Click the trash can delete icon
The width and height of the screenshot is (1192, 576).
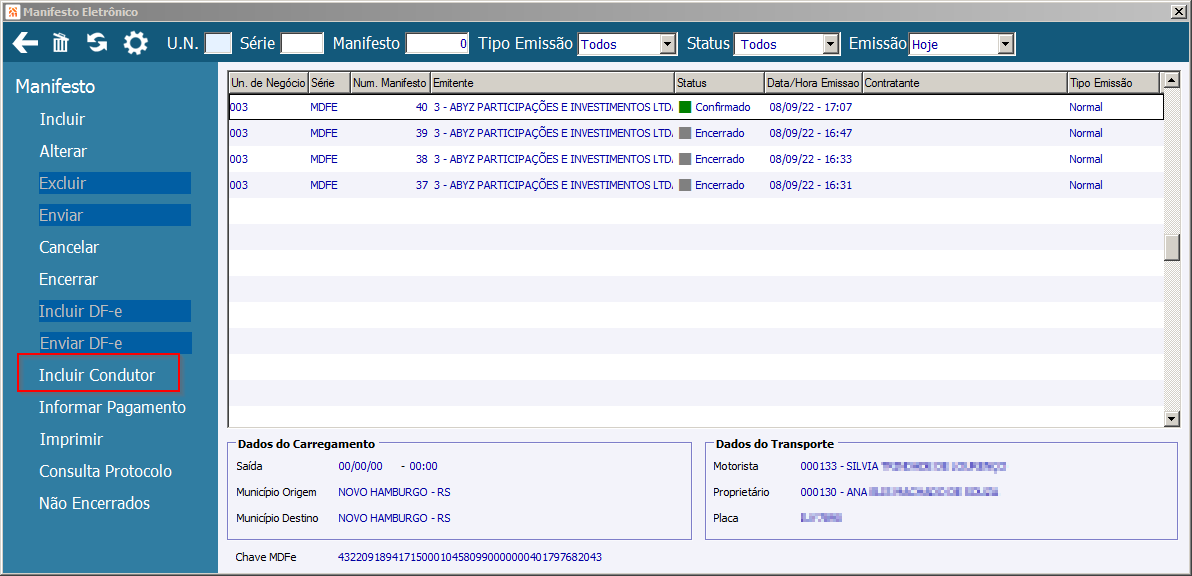tap(61, 43)
